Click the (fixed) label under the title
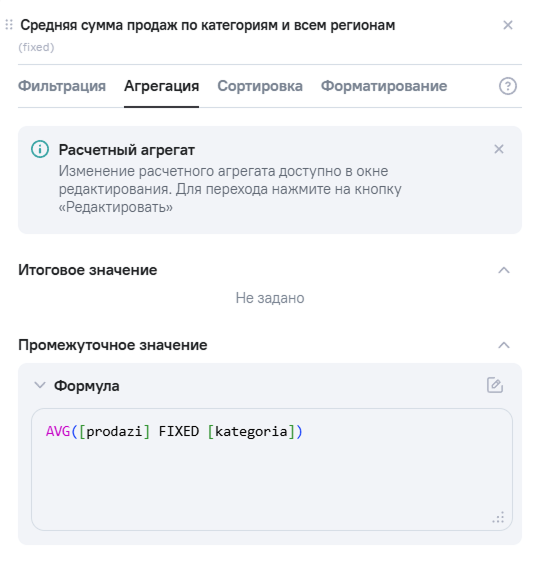This screenshot has height=563, width=537. 36,47
